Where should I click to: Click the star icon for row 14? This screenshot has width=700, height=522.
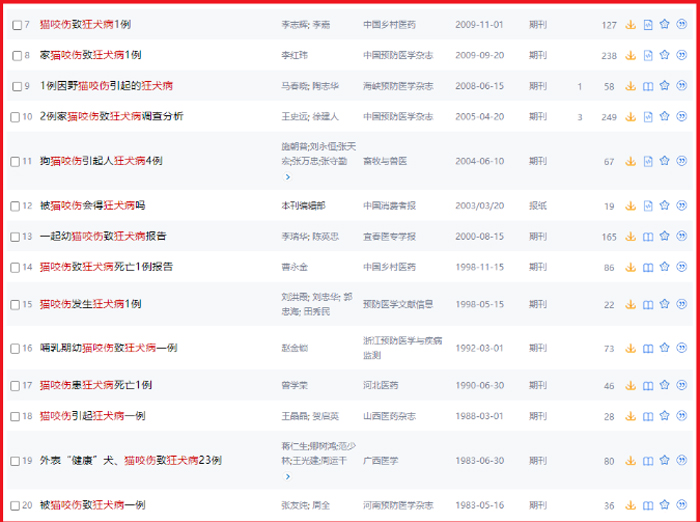(665, 268)
